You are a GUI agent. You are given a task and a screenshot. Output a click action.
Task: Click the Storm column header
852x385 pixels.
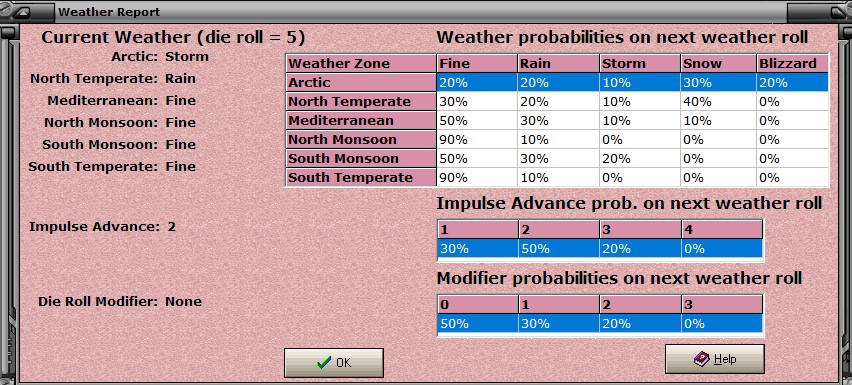coord(640,64)
